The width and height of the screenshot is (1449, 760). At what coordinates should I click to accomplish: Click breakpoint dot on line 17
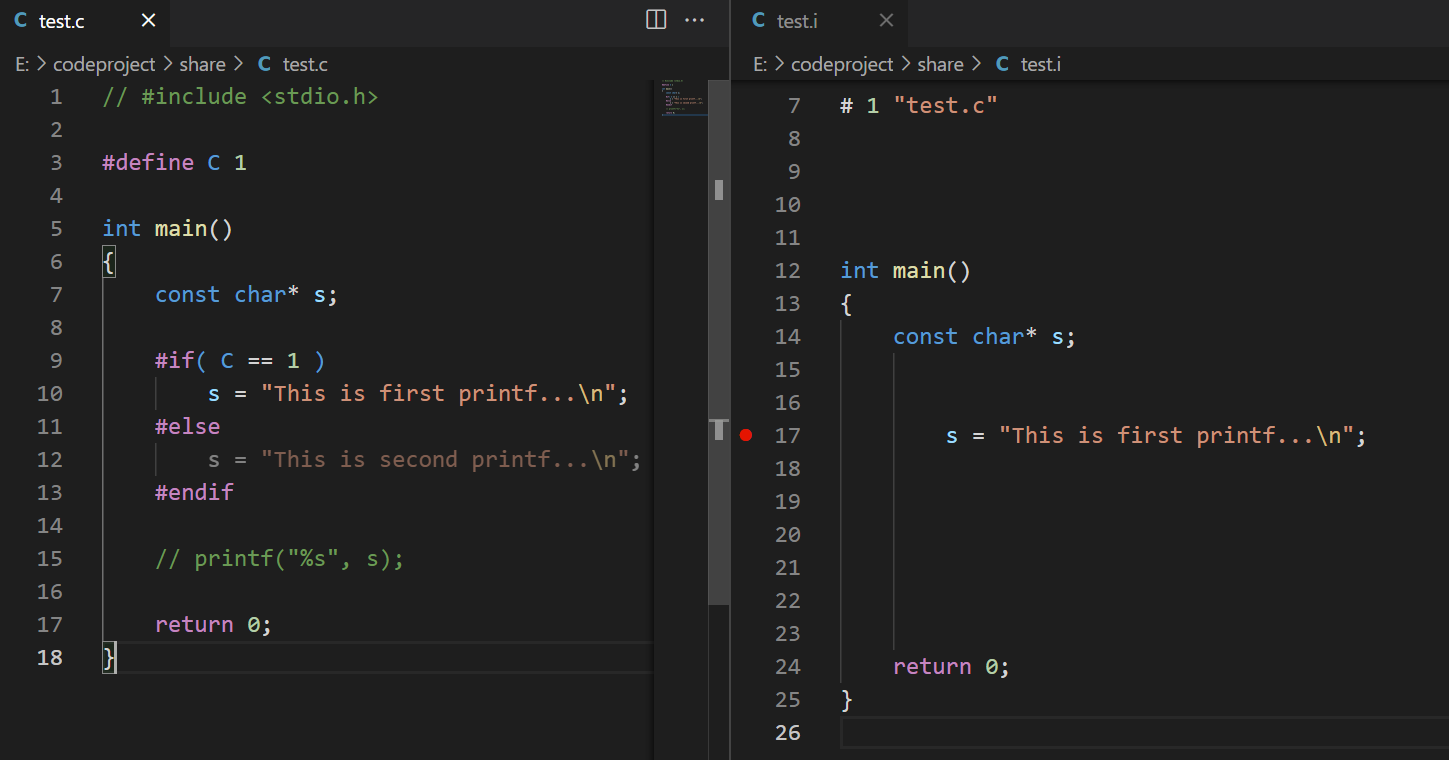(746, 435)
